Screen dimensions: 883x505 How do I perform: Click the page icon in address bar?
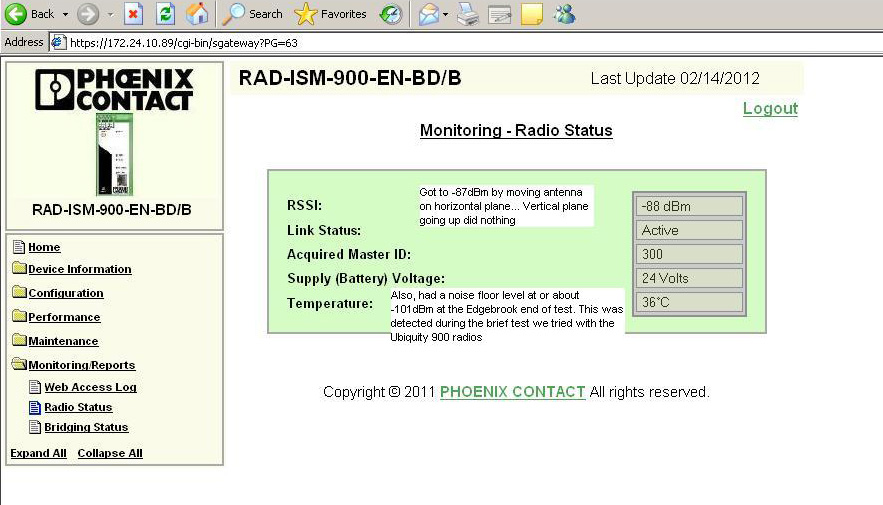click(59, 42)
